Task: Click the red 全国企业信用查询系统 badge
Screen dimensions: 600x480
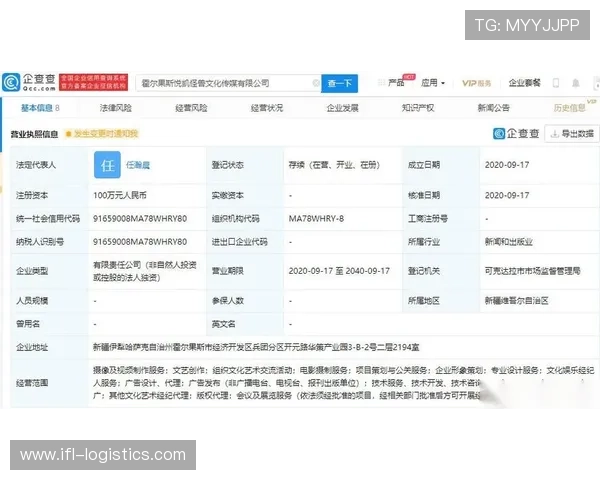Action: click(93, 83)
